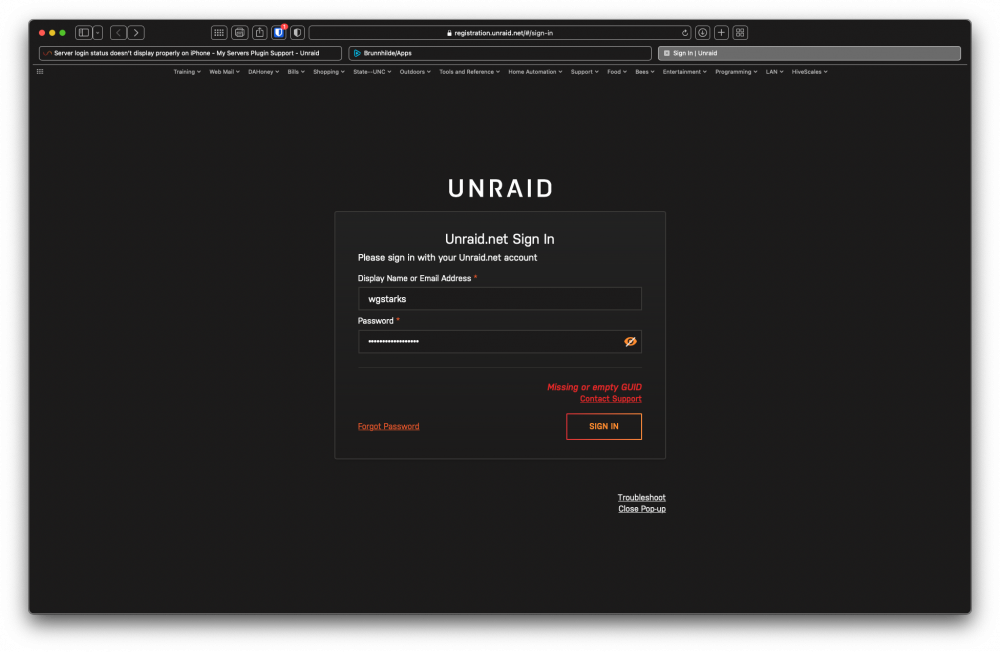Close the Safari window with red button
The width and height of the screenshot is (1000, 652).
42,33
